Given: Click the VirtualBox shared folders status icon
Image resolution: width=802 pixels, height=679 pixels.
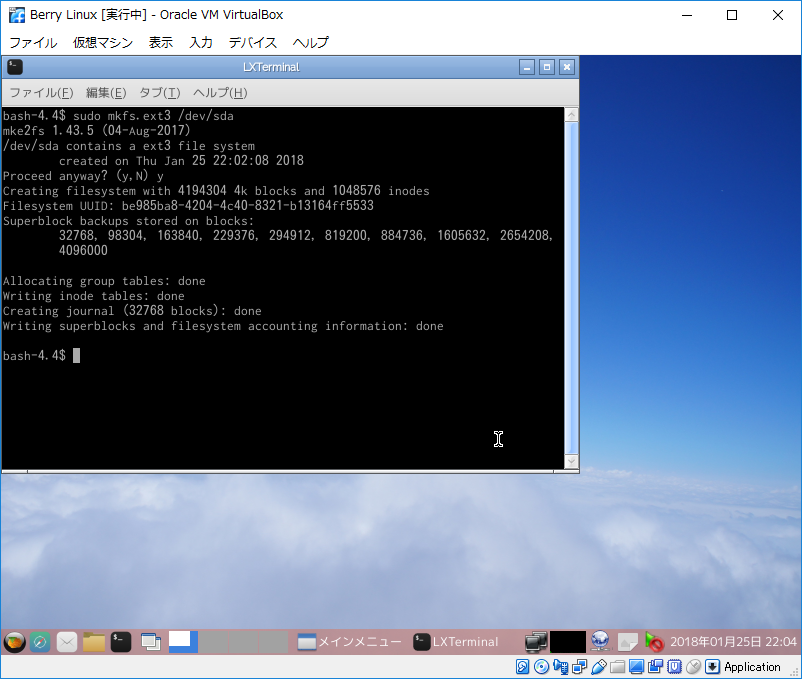Looking at the screenshot, I should (x=617, y=667).
